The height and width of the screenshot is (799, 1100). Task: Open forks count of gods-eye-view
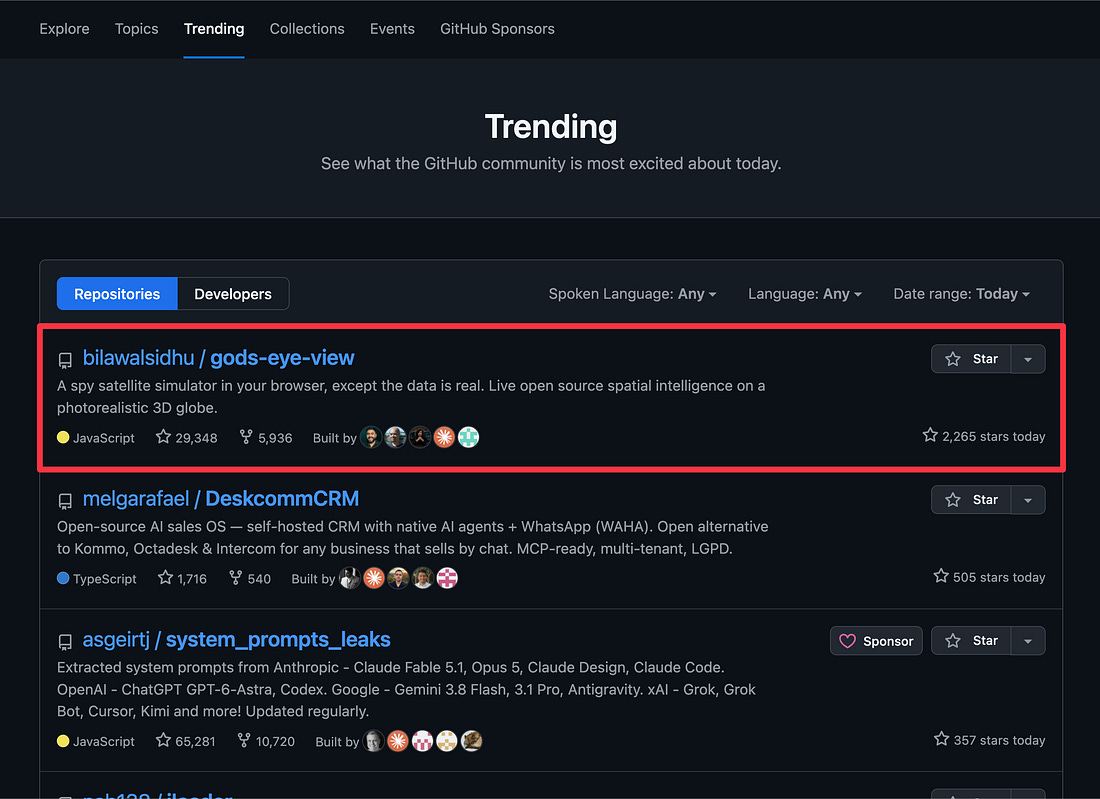(x=266, y=438)
